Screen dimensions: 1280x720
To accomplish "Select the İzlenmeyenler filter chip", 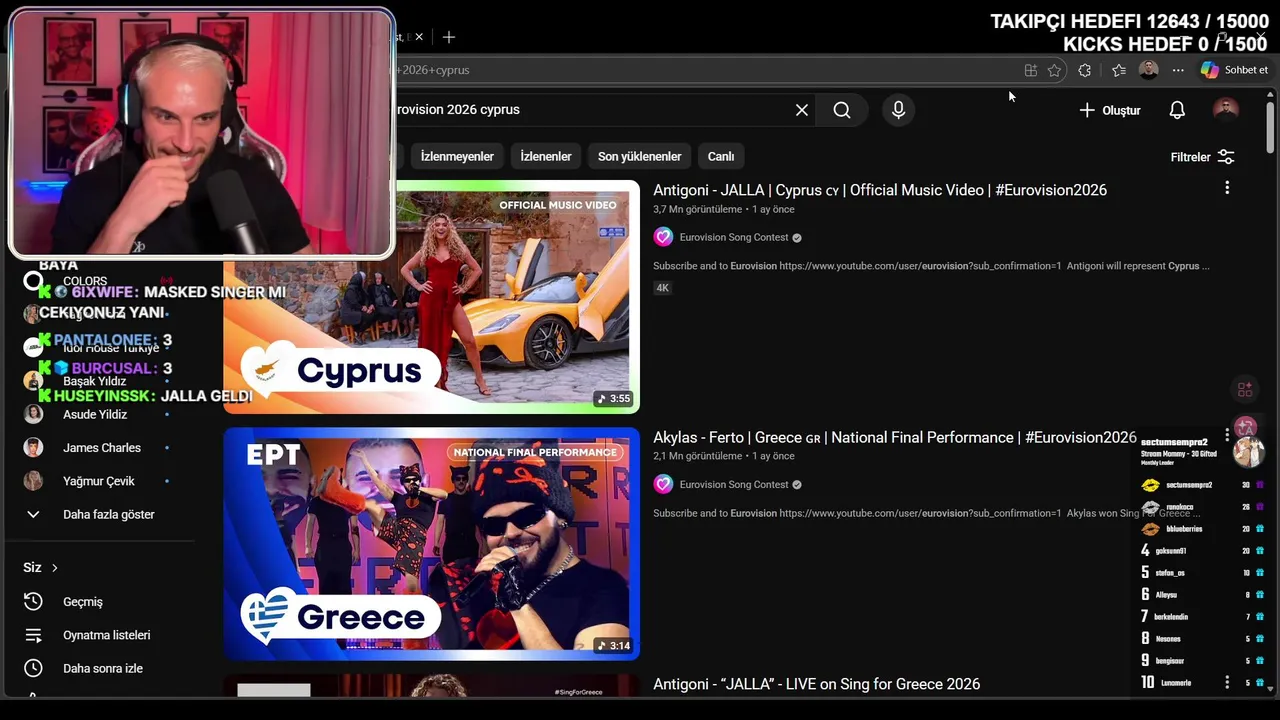I will 457,157.
